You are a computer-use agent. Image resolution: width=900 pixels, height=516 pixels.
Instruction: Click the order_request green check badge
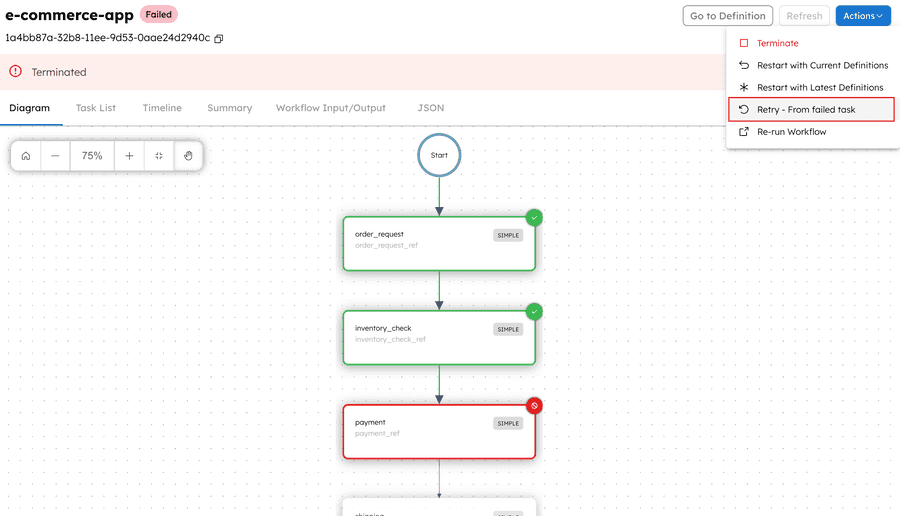(534, 218)
